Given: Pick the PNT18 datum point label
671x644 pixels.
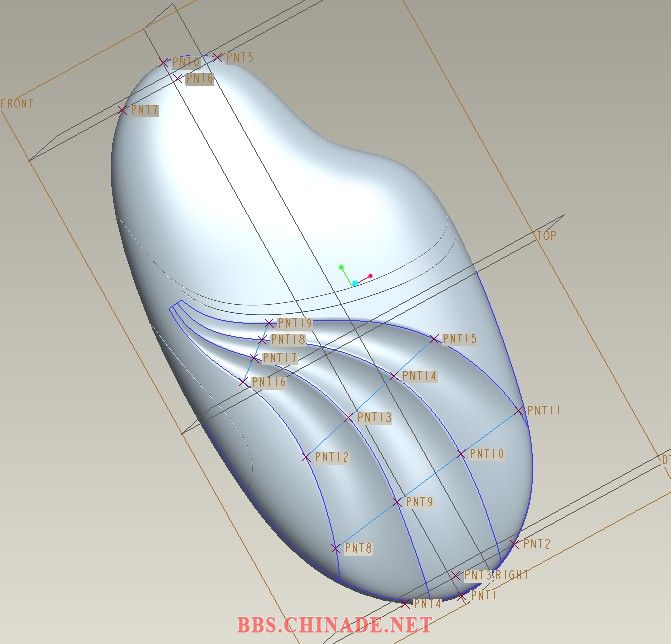Looking at the screenshot, I should pyautogui.click(x=288, y=339).
